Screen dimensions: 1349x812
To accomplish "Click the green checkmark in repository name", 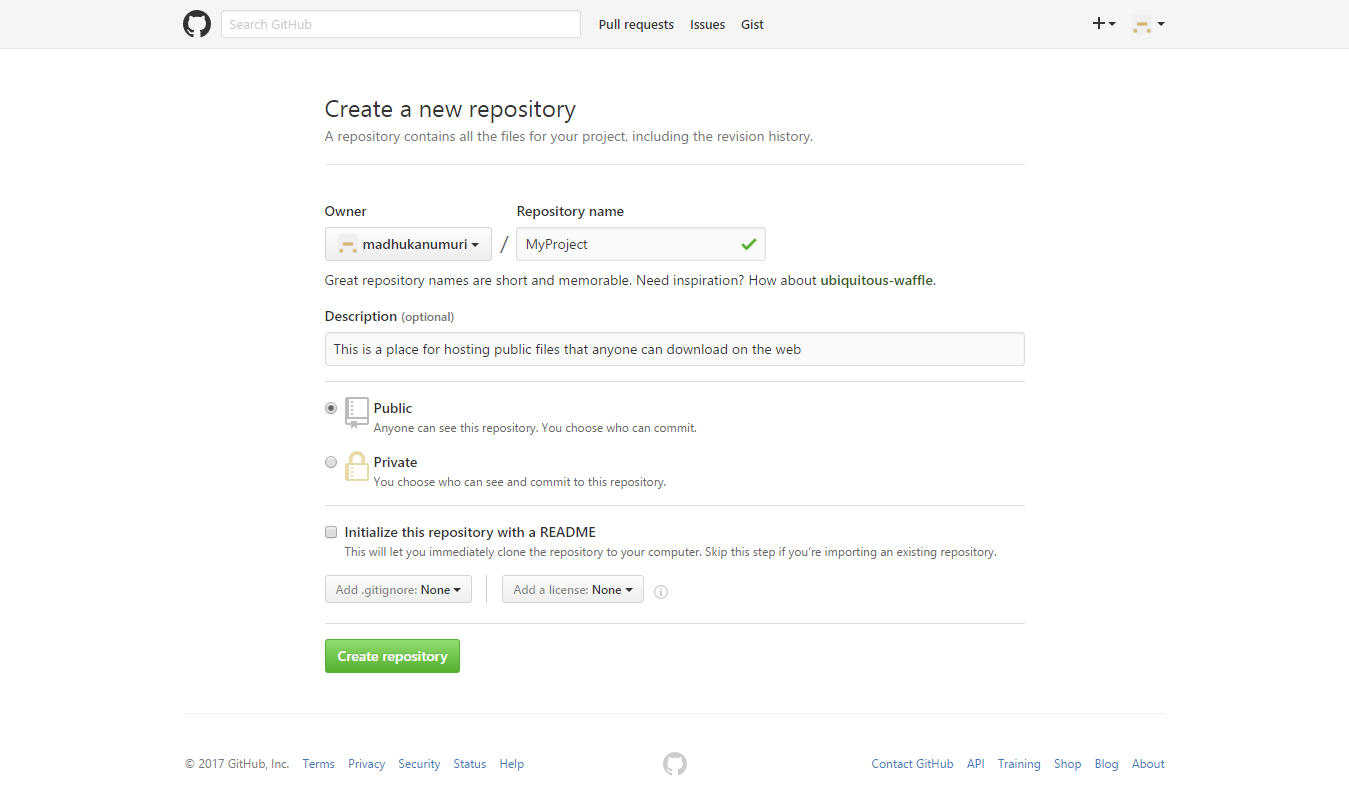I will (749, 244).
